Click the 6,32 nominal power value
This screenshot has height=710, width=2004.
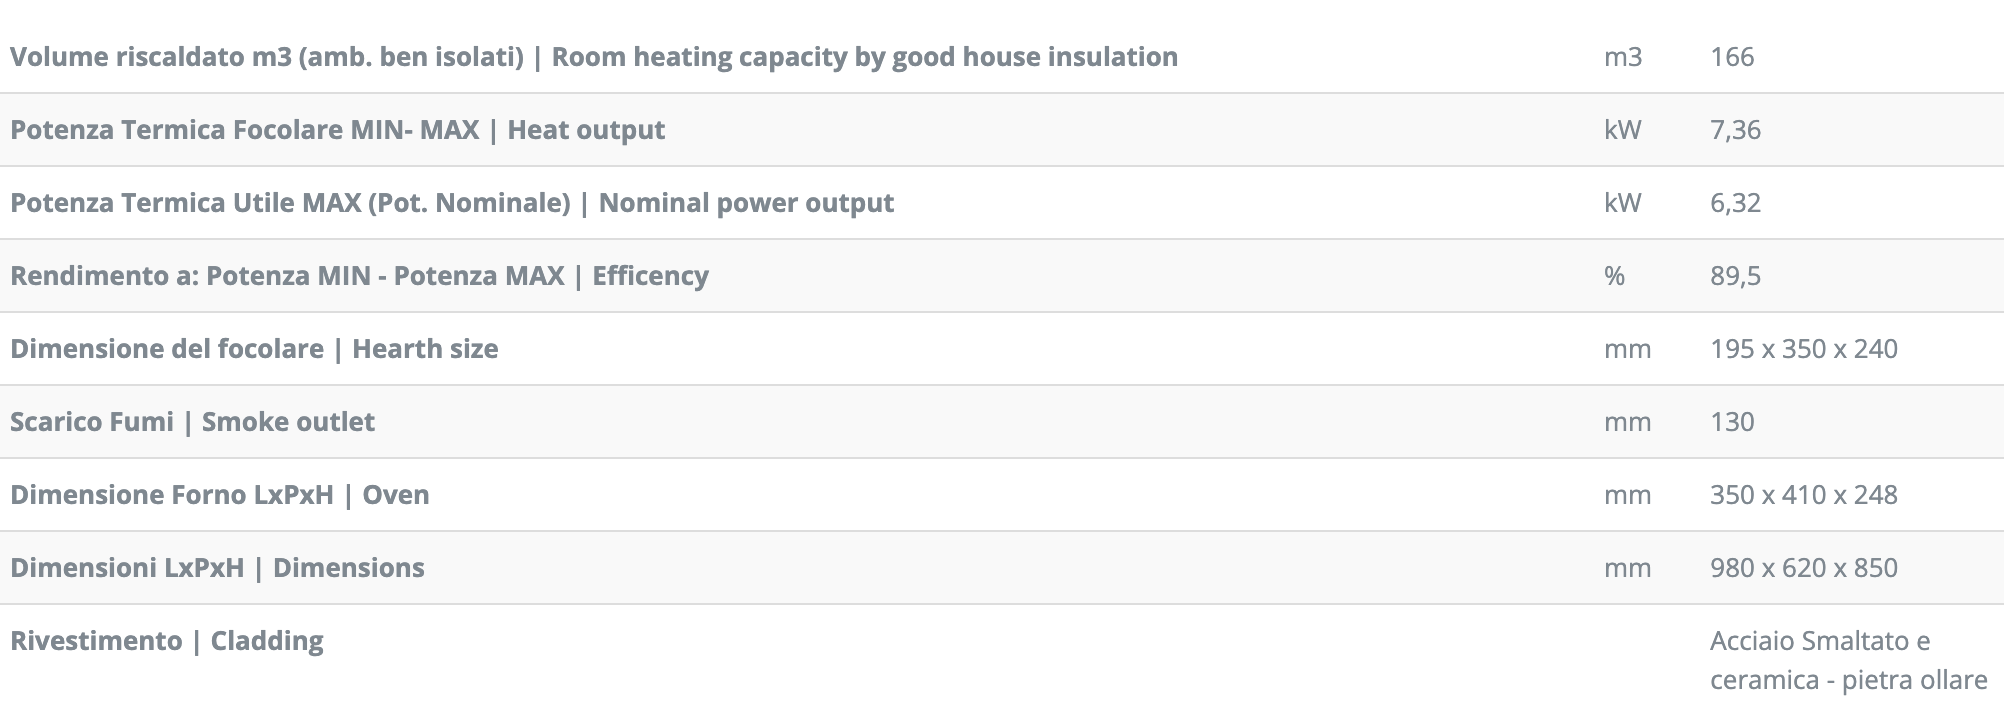(1735, 203)
